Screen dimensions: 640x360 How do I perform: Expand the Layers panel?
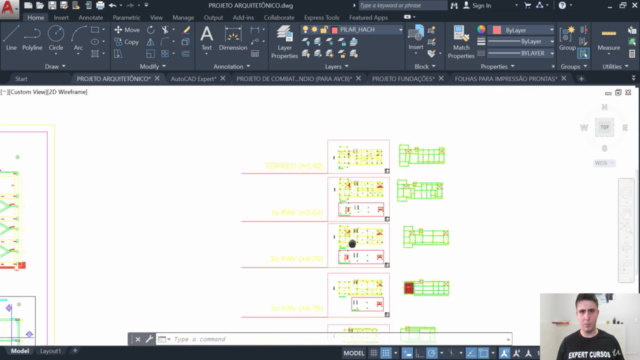337,67
